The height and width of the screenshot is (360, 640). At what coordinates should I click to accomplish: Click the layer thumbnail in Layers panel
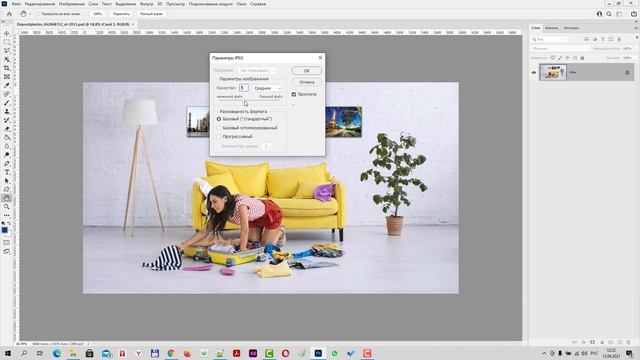[553, 72]
